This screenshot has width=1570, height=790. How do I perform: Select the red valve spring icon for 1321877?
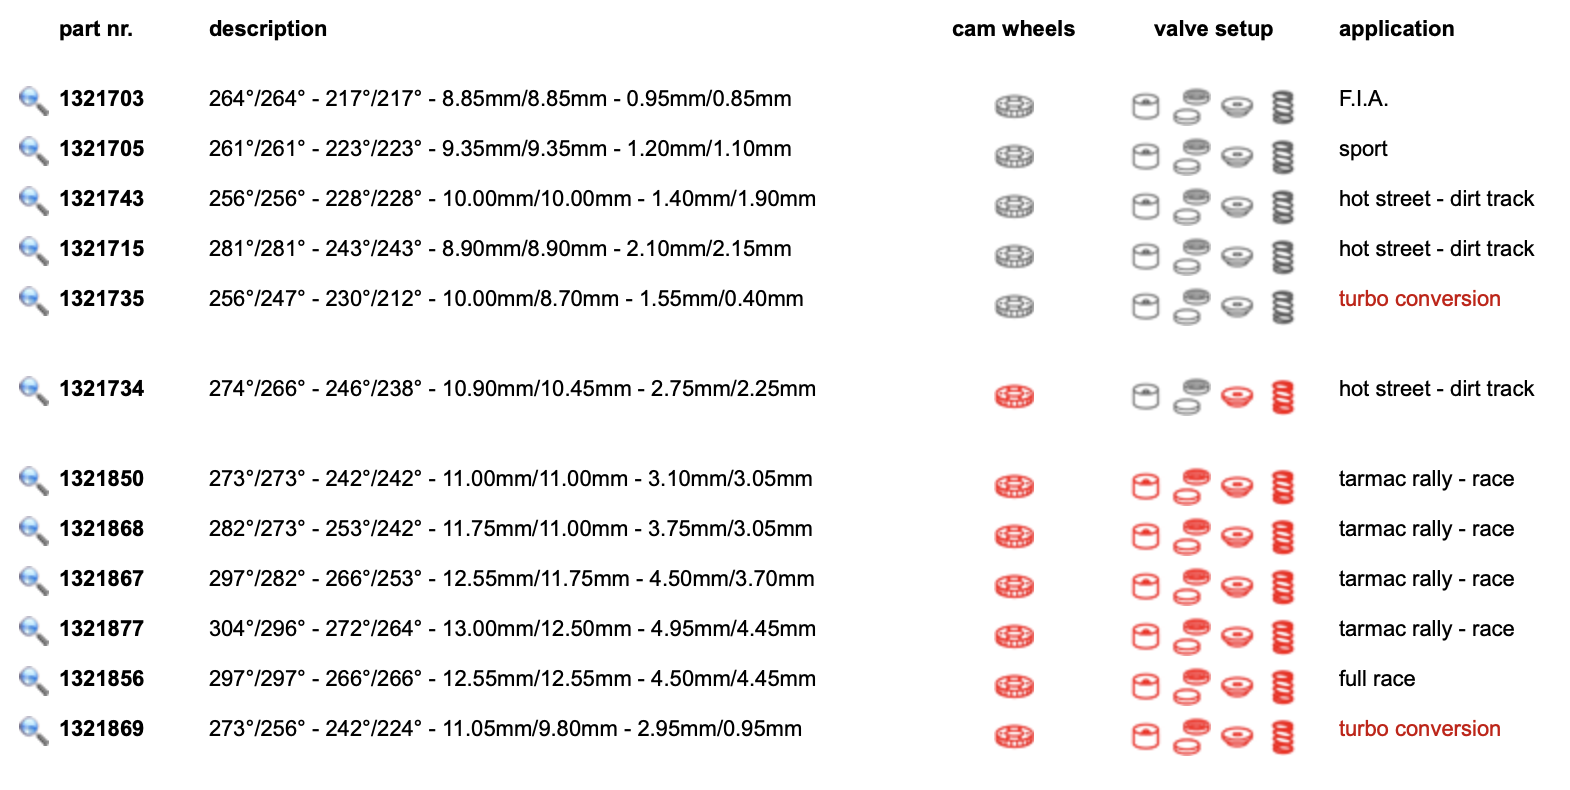pyautogui.click(x=1282, y=636)
